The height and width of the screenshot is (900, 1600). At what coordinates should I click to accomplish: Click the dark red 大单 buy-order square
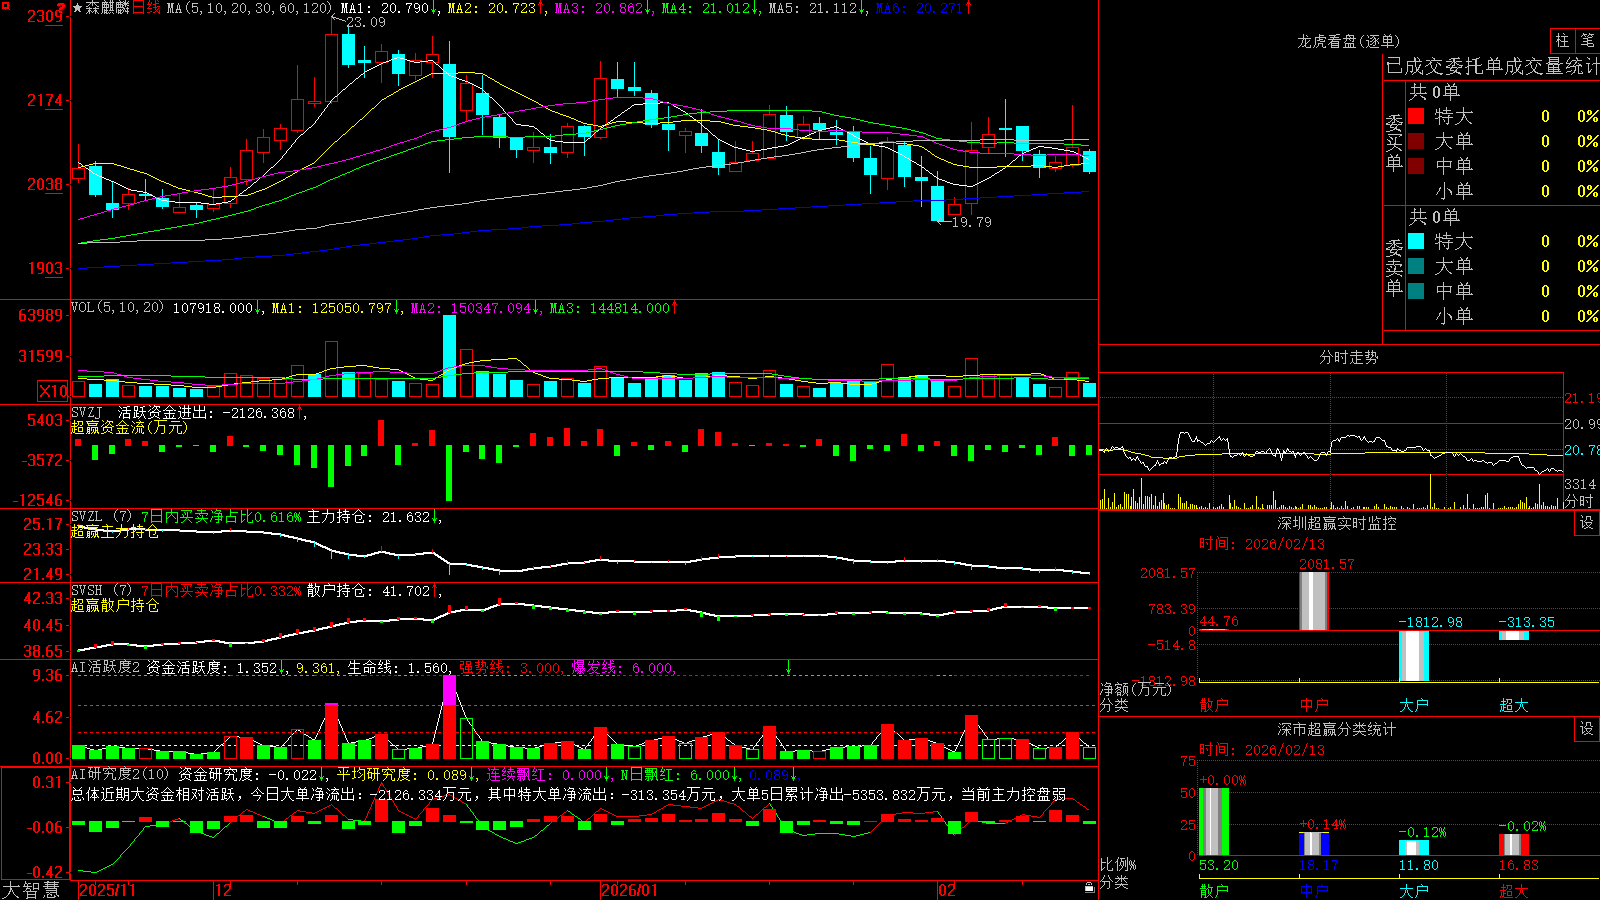1416,141
